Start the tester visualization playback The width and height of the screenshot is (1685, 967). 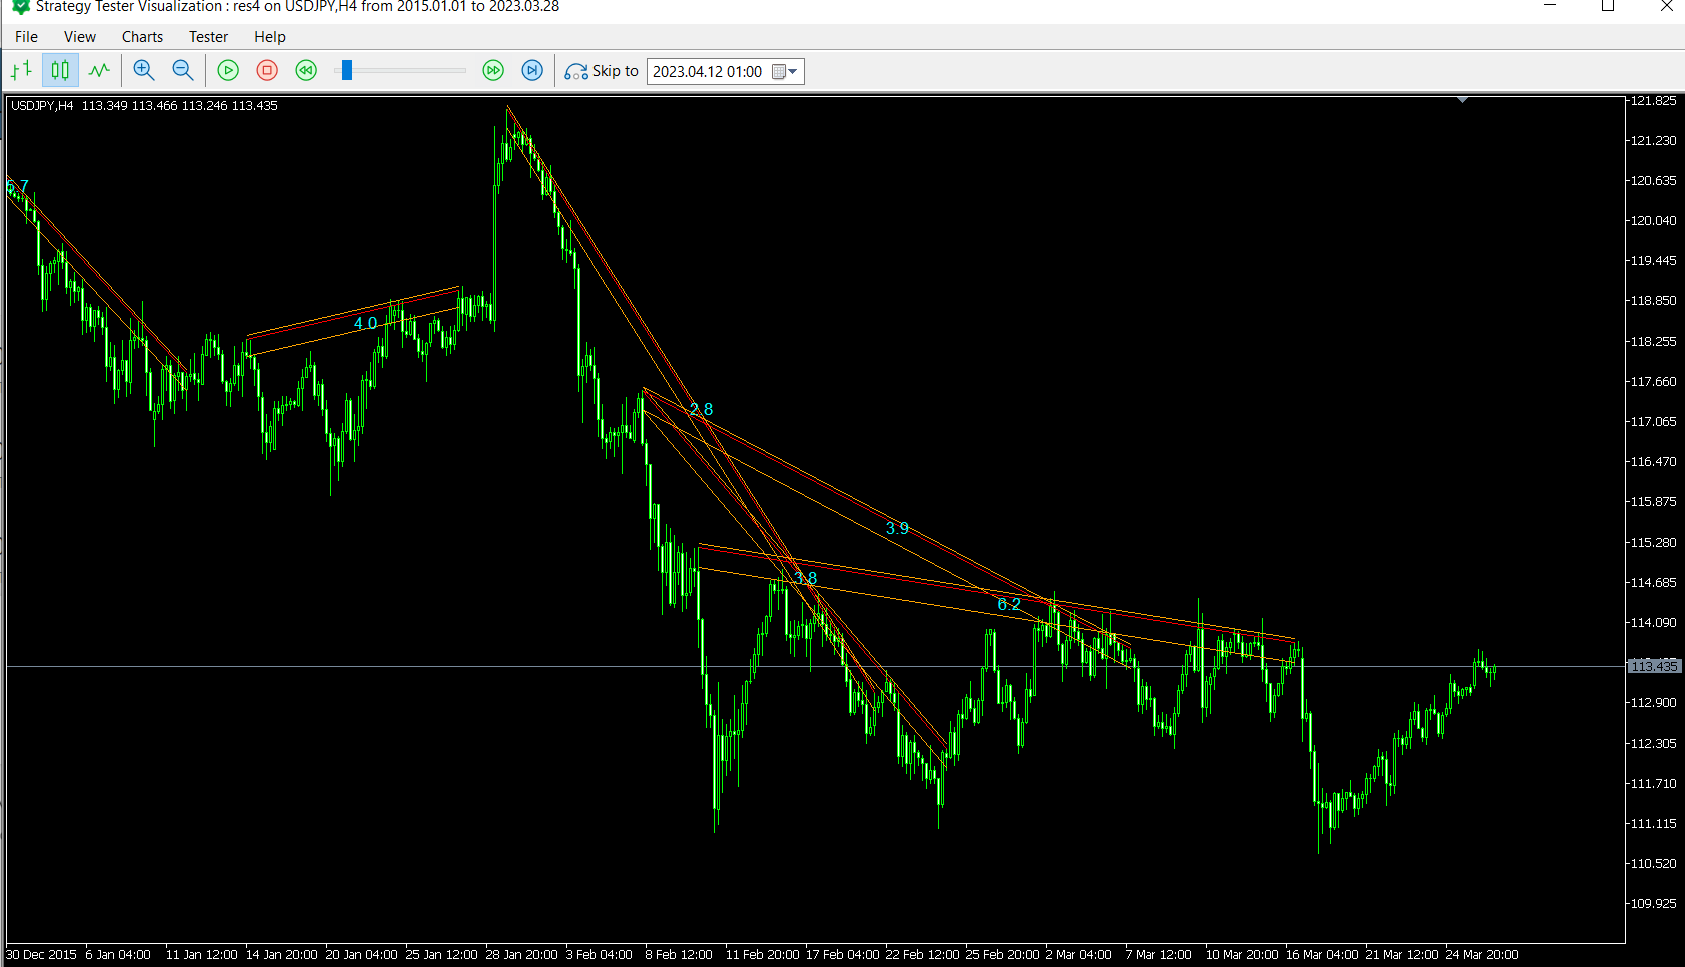[x=228, y=71]
